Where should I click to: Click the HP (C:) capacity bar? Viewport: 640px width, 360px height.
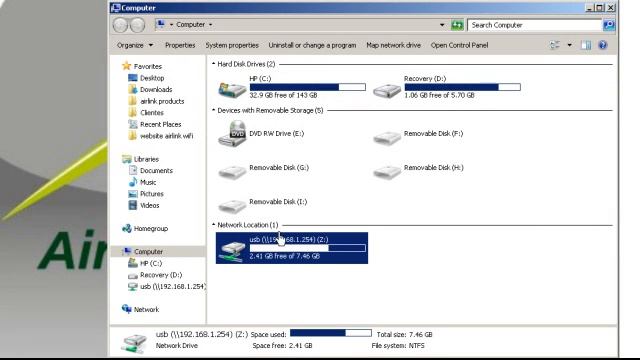307,87
